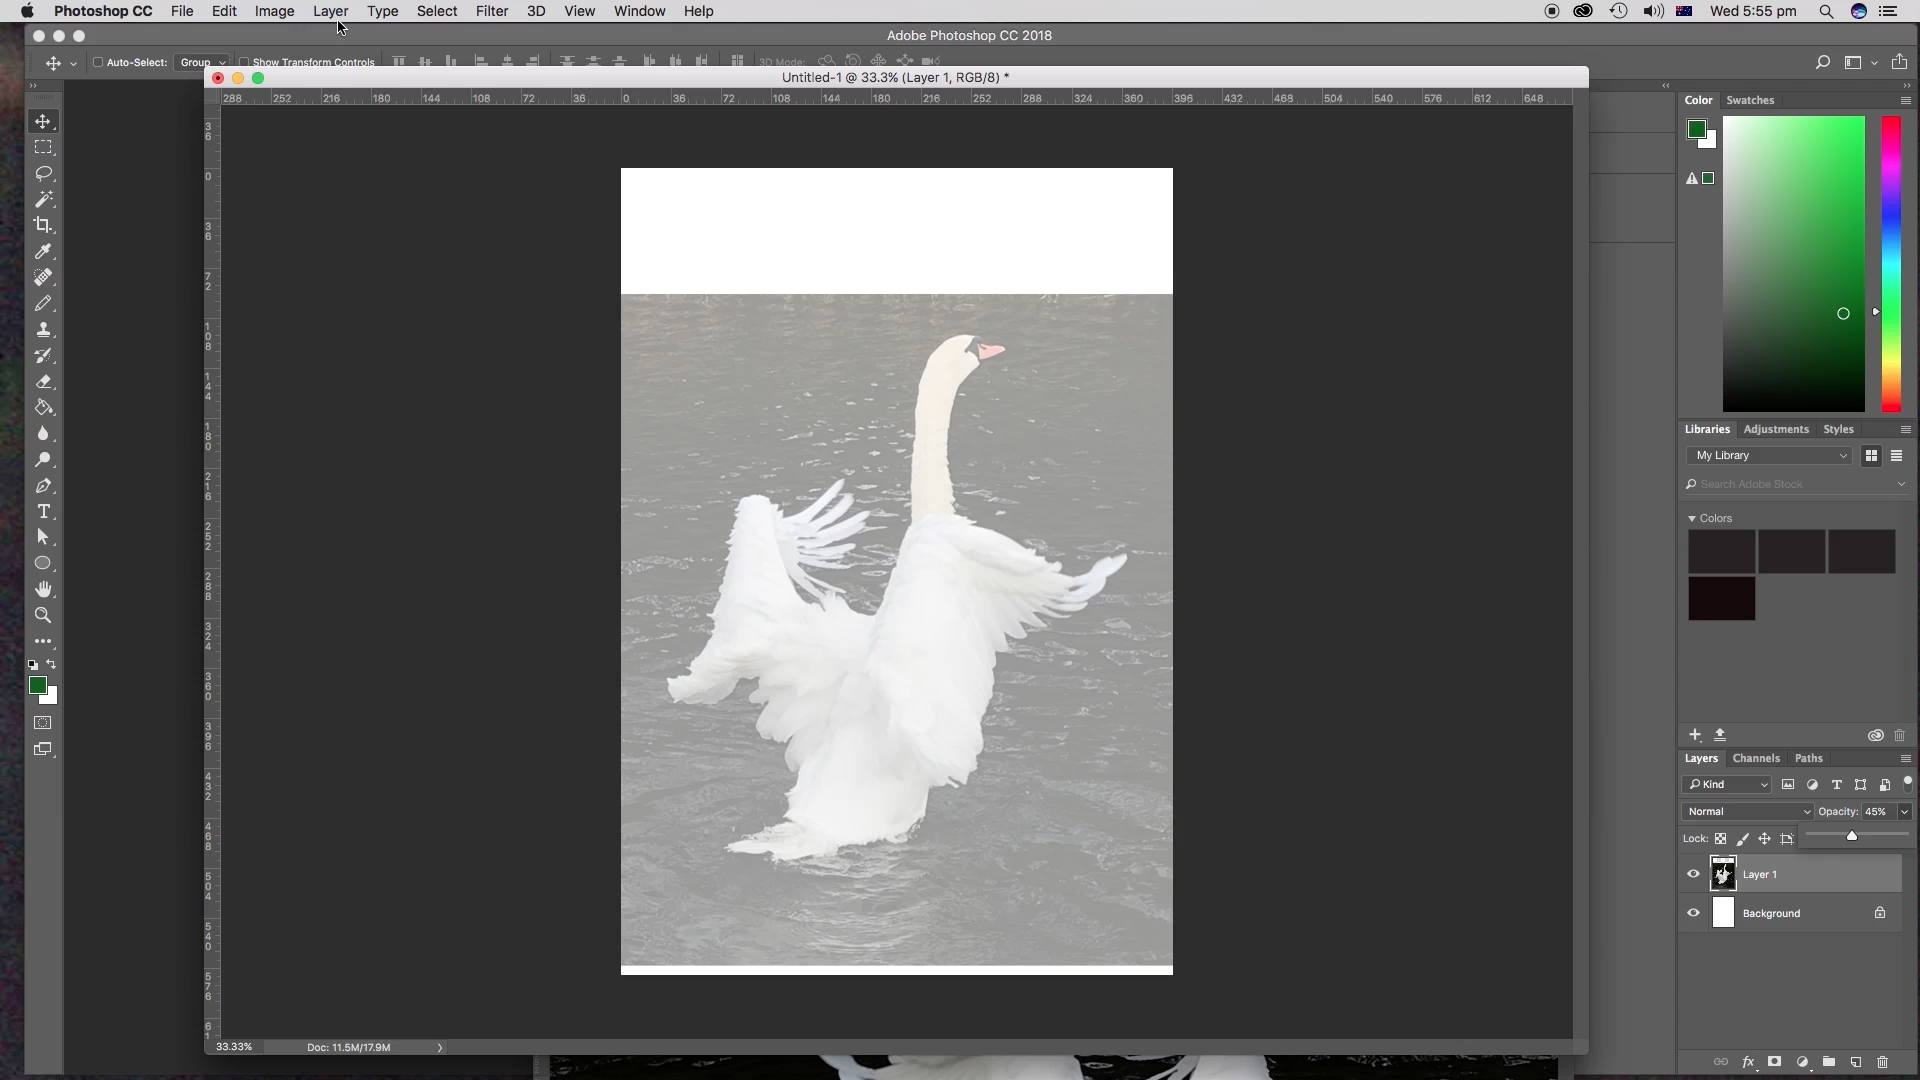Open the status bar info arrow
The height and width of the screenshot is (1080, 1920).
pos(439,1048)
